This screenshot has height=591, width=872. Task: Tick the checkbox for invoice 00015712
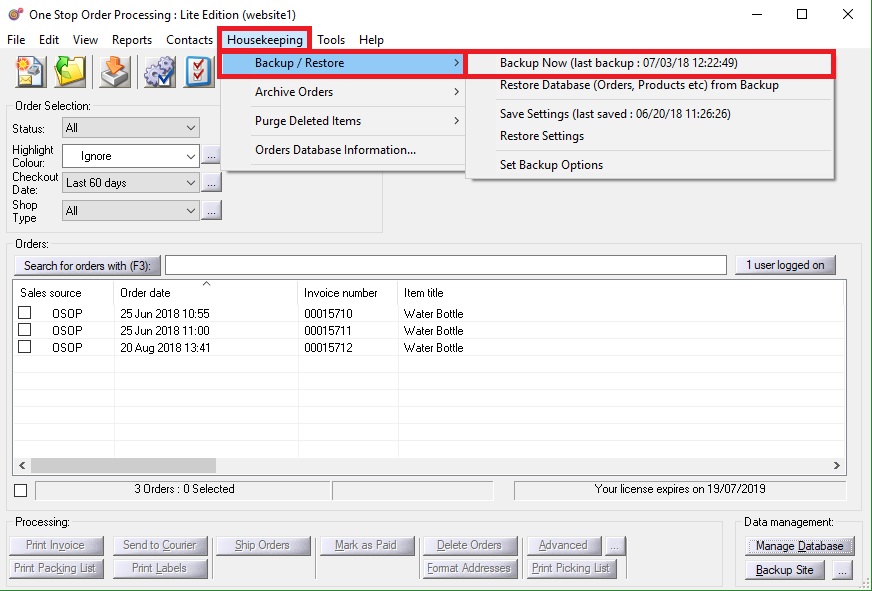(x=24, y=347)
